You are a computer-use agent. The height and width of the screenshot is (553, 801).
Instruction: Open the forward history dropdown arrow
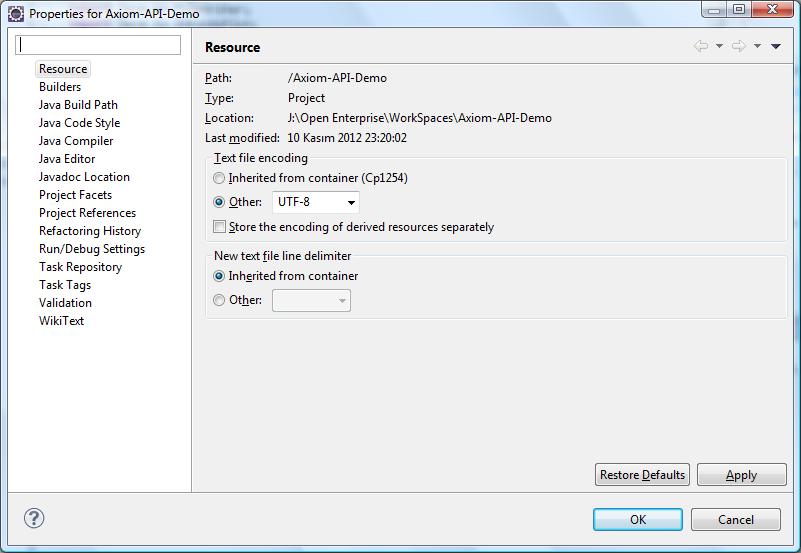click(x=758, y=46)
